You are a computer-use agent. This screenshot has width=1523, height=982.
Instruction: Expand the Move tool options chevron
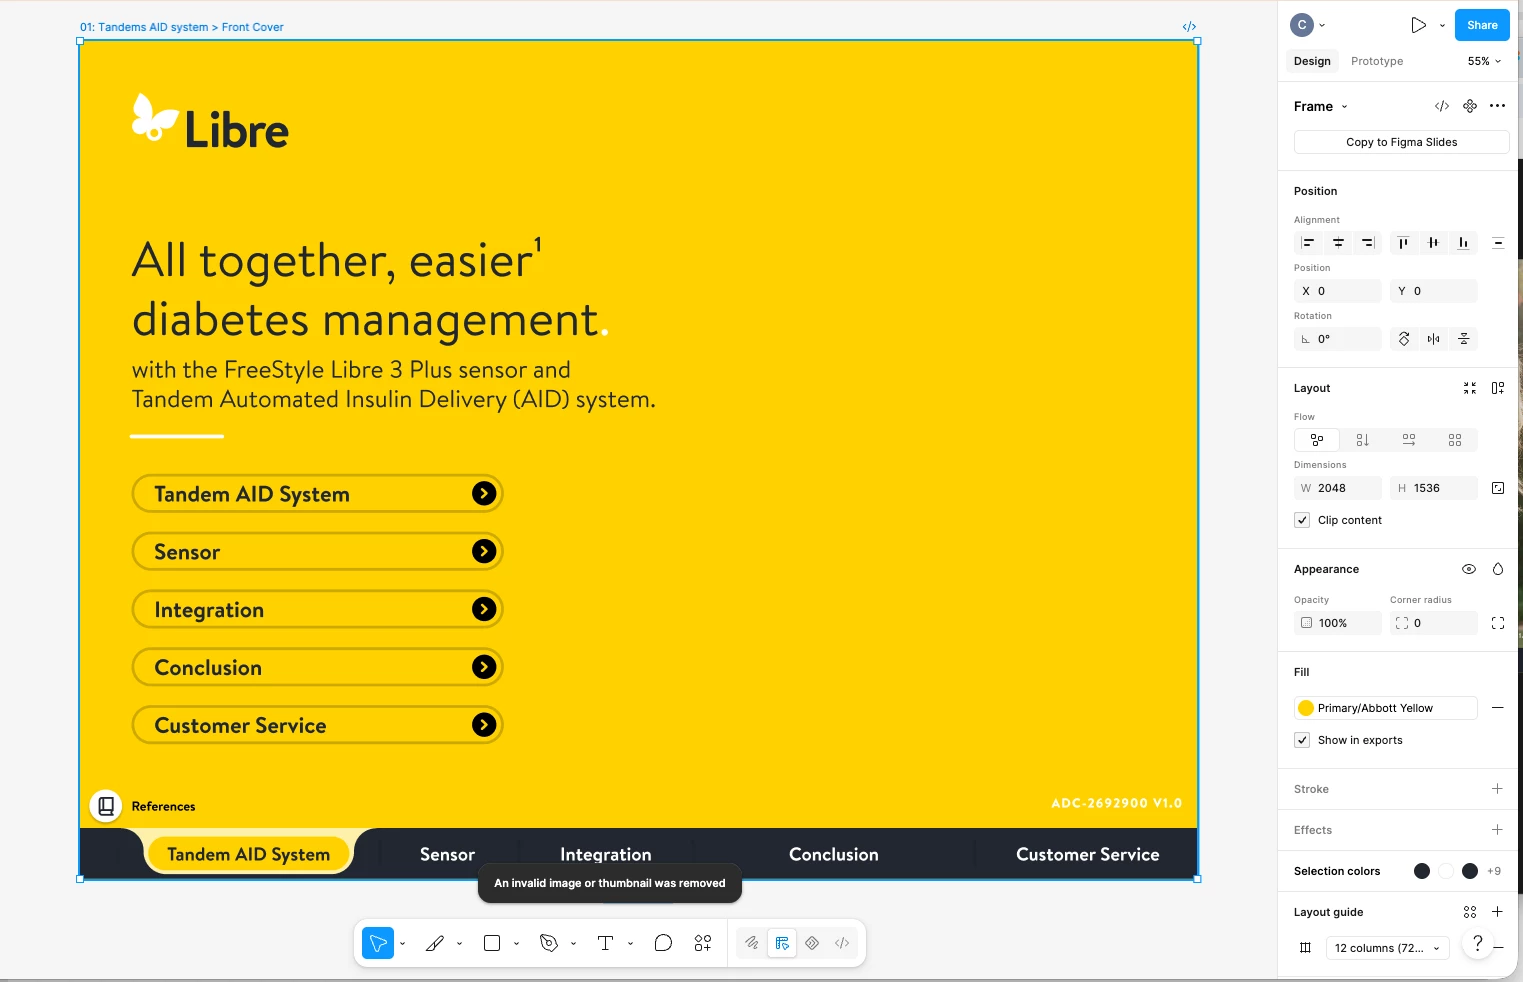(x=402, y=943)
